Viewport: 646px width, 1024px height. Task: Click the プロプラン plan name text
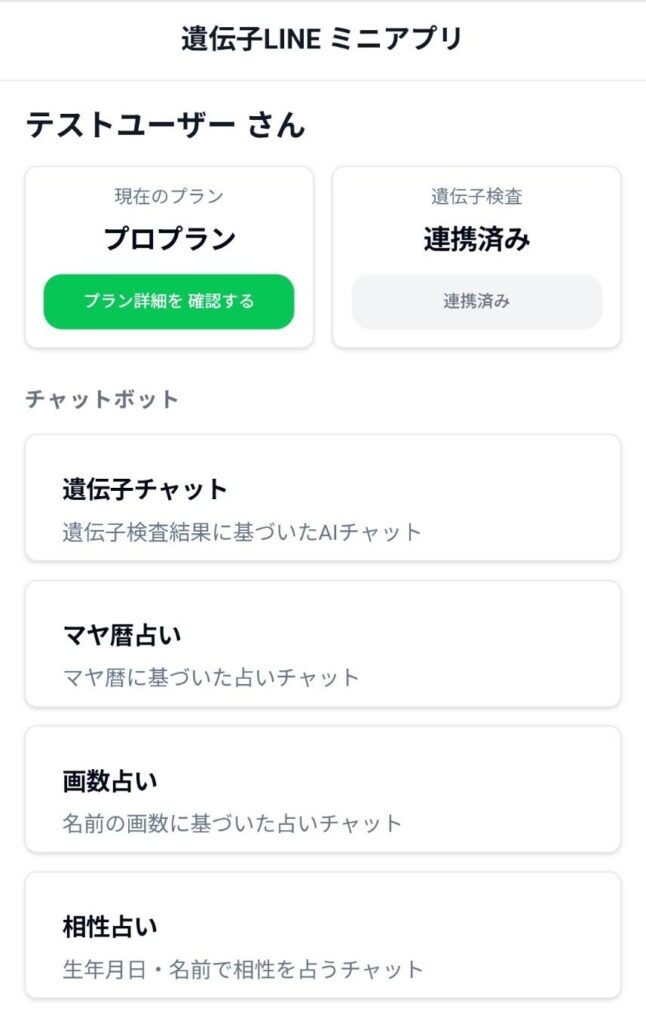click(169, 239)
